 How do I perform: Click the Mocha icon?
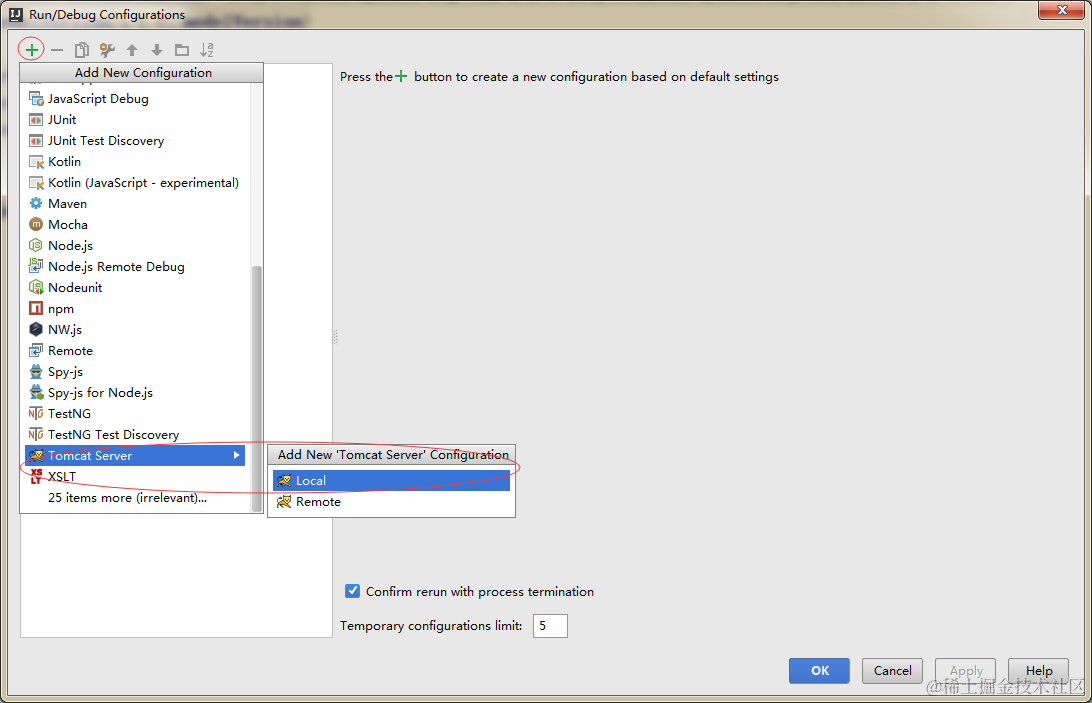(x=36, y=224)
